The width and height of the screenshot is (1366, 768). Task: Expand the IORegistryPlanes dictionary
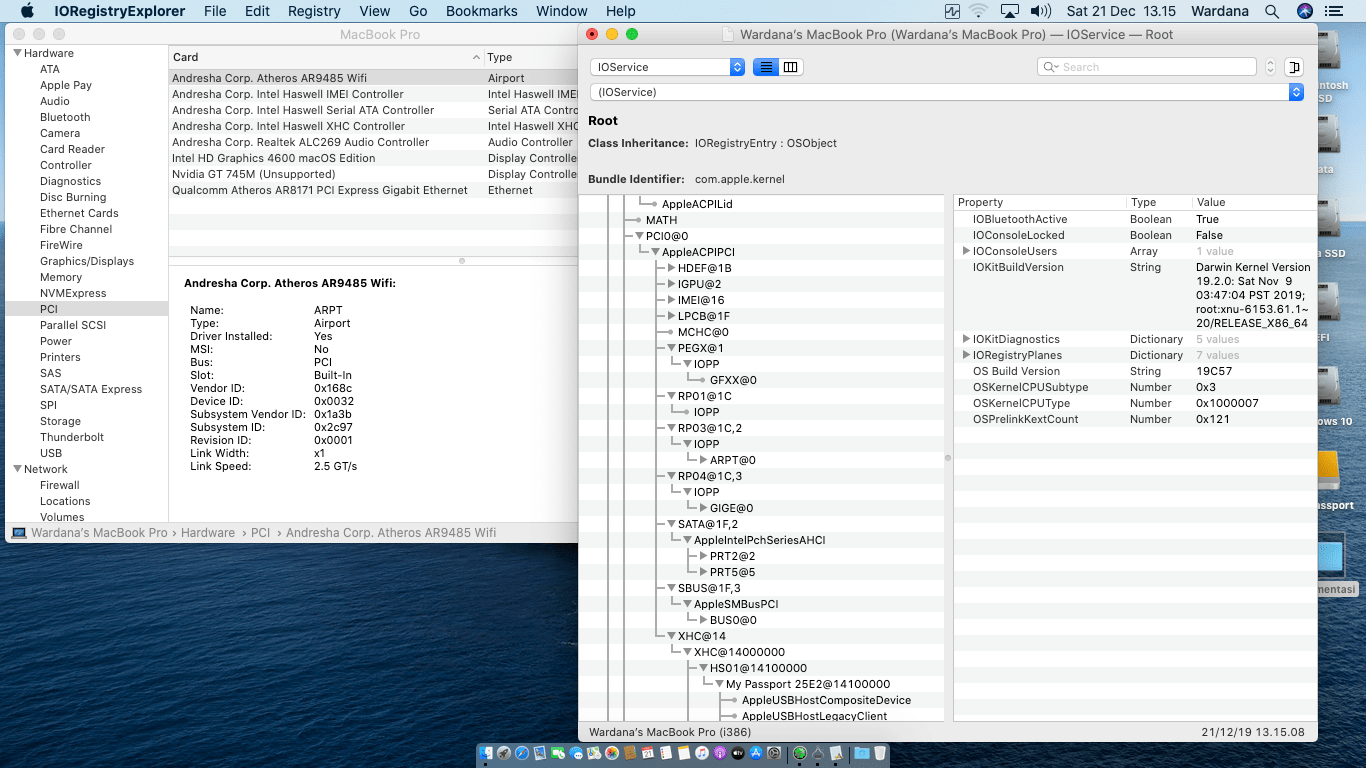click(966, 355)
